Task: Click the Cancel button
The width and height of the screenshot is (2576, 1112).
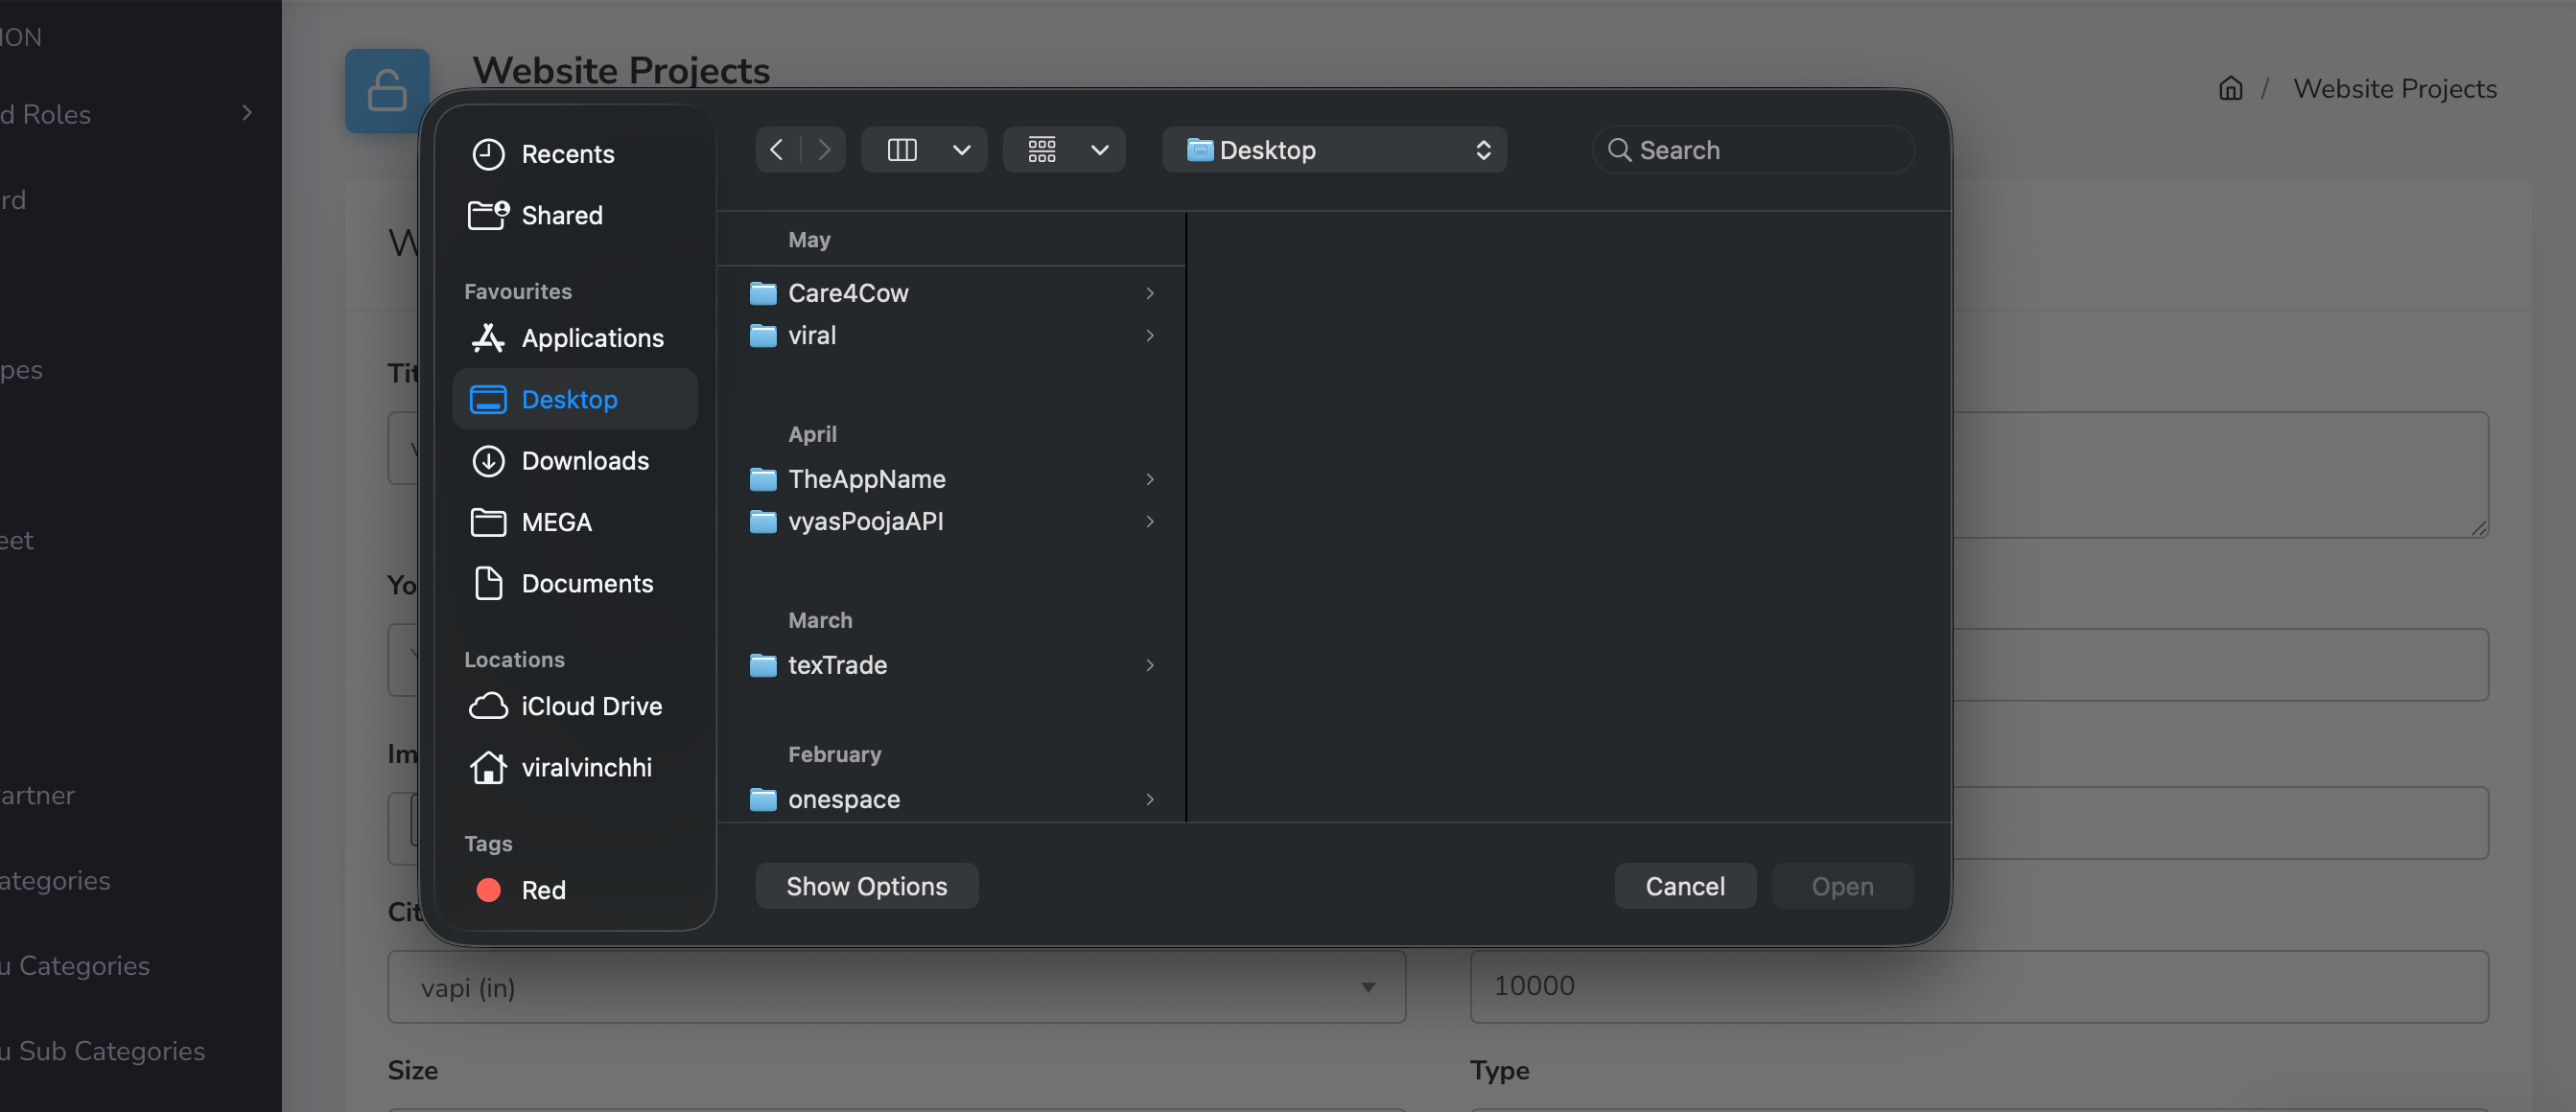Action: [x=1684, y=886]
